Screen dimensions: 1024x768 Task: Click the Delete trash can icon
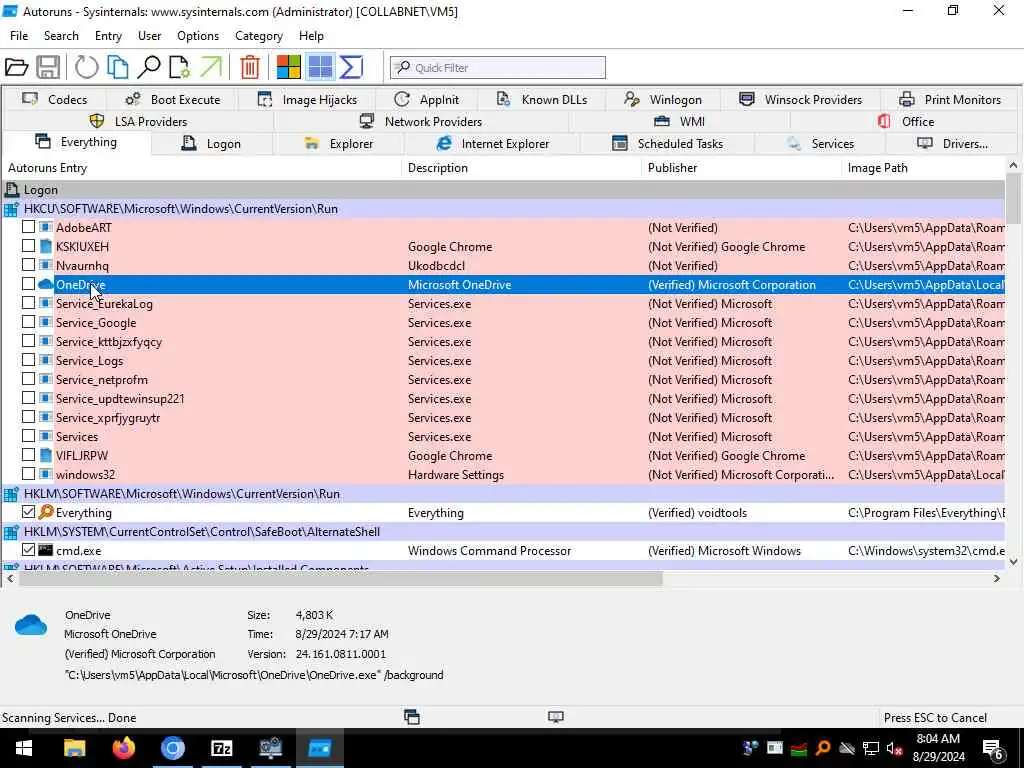(249, 67)
